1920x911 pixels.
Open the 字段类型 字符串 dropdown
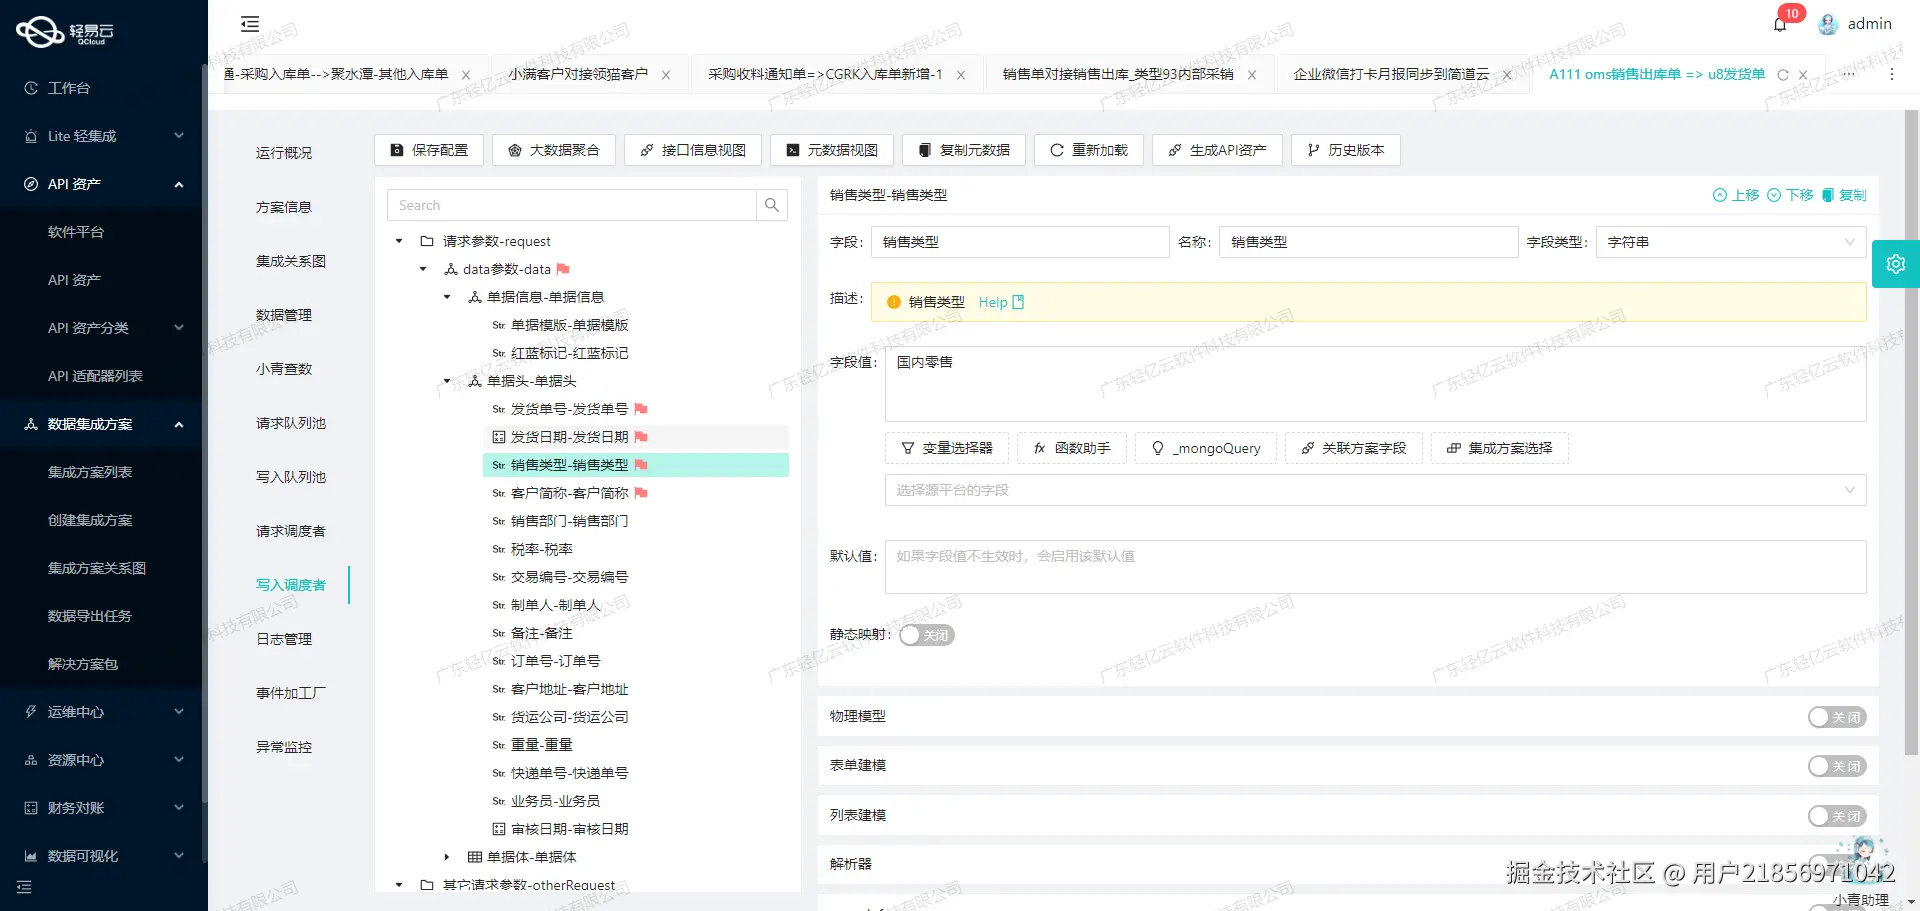1729,241
